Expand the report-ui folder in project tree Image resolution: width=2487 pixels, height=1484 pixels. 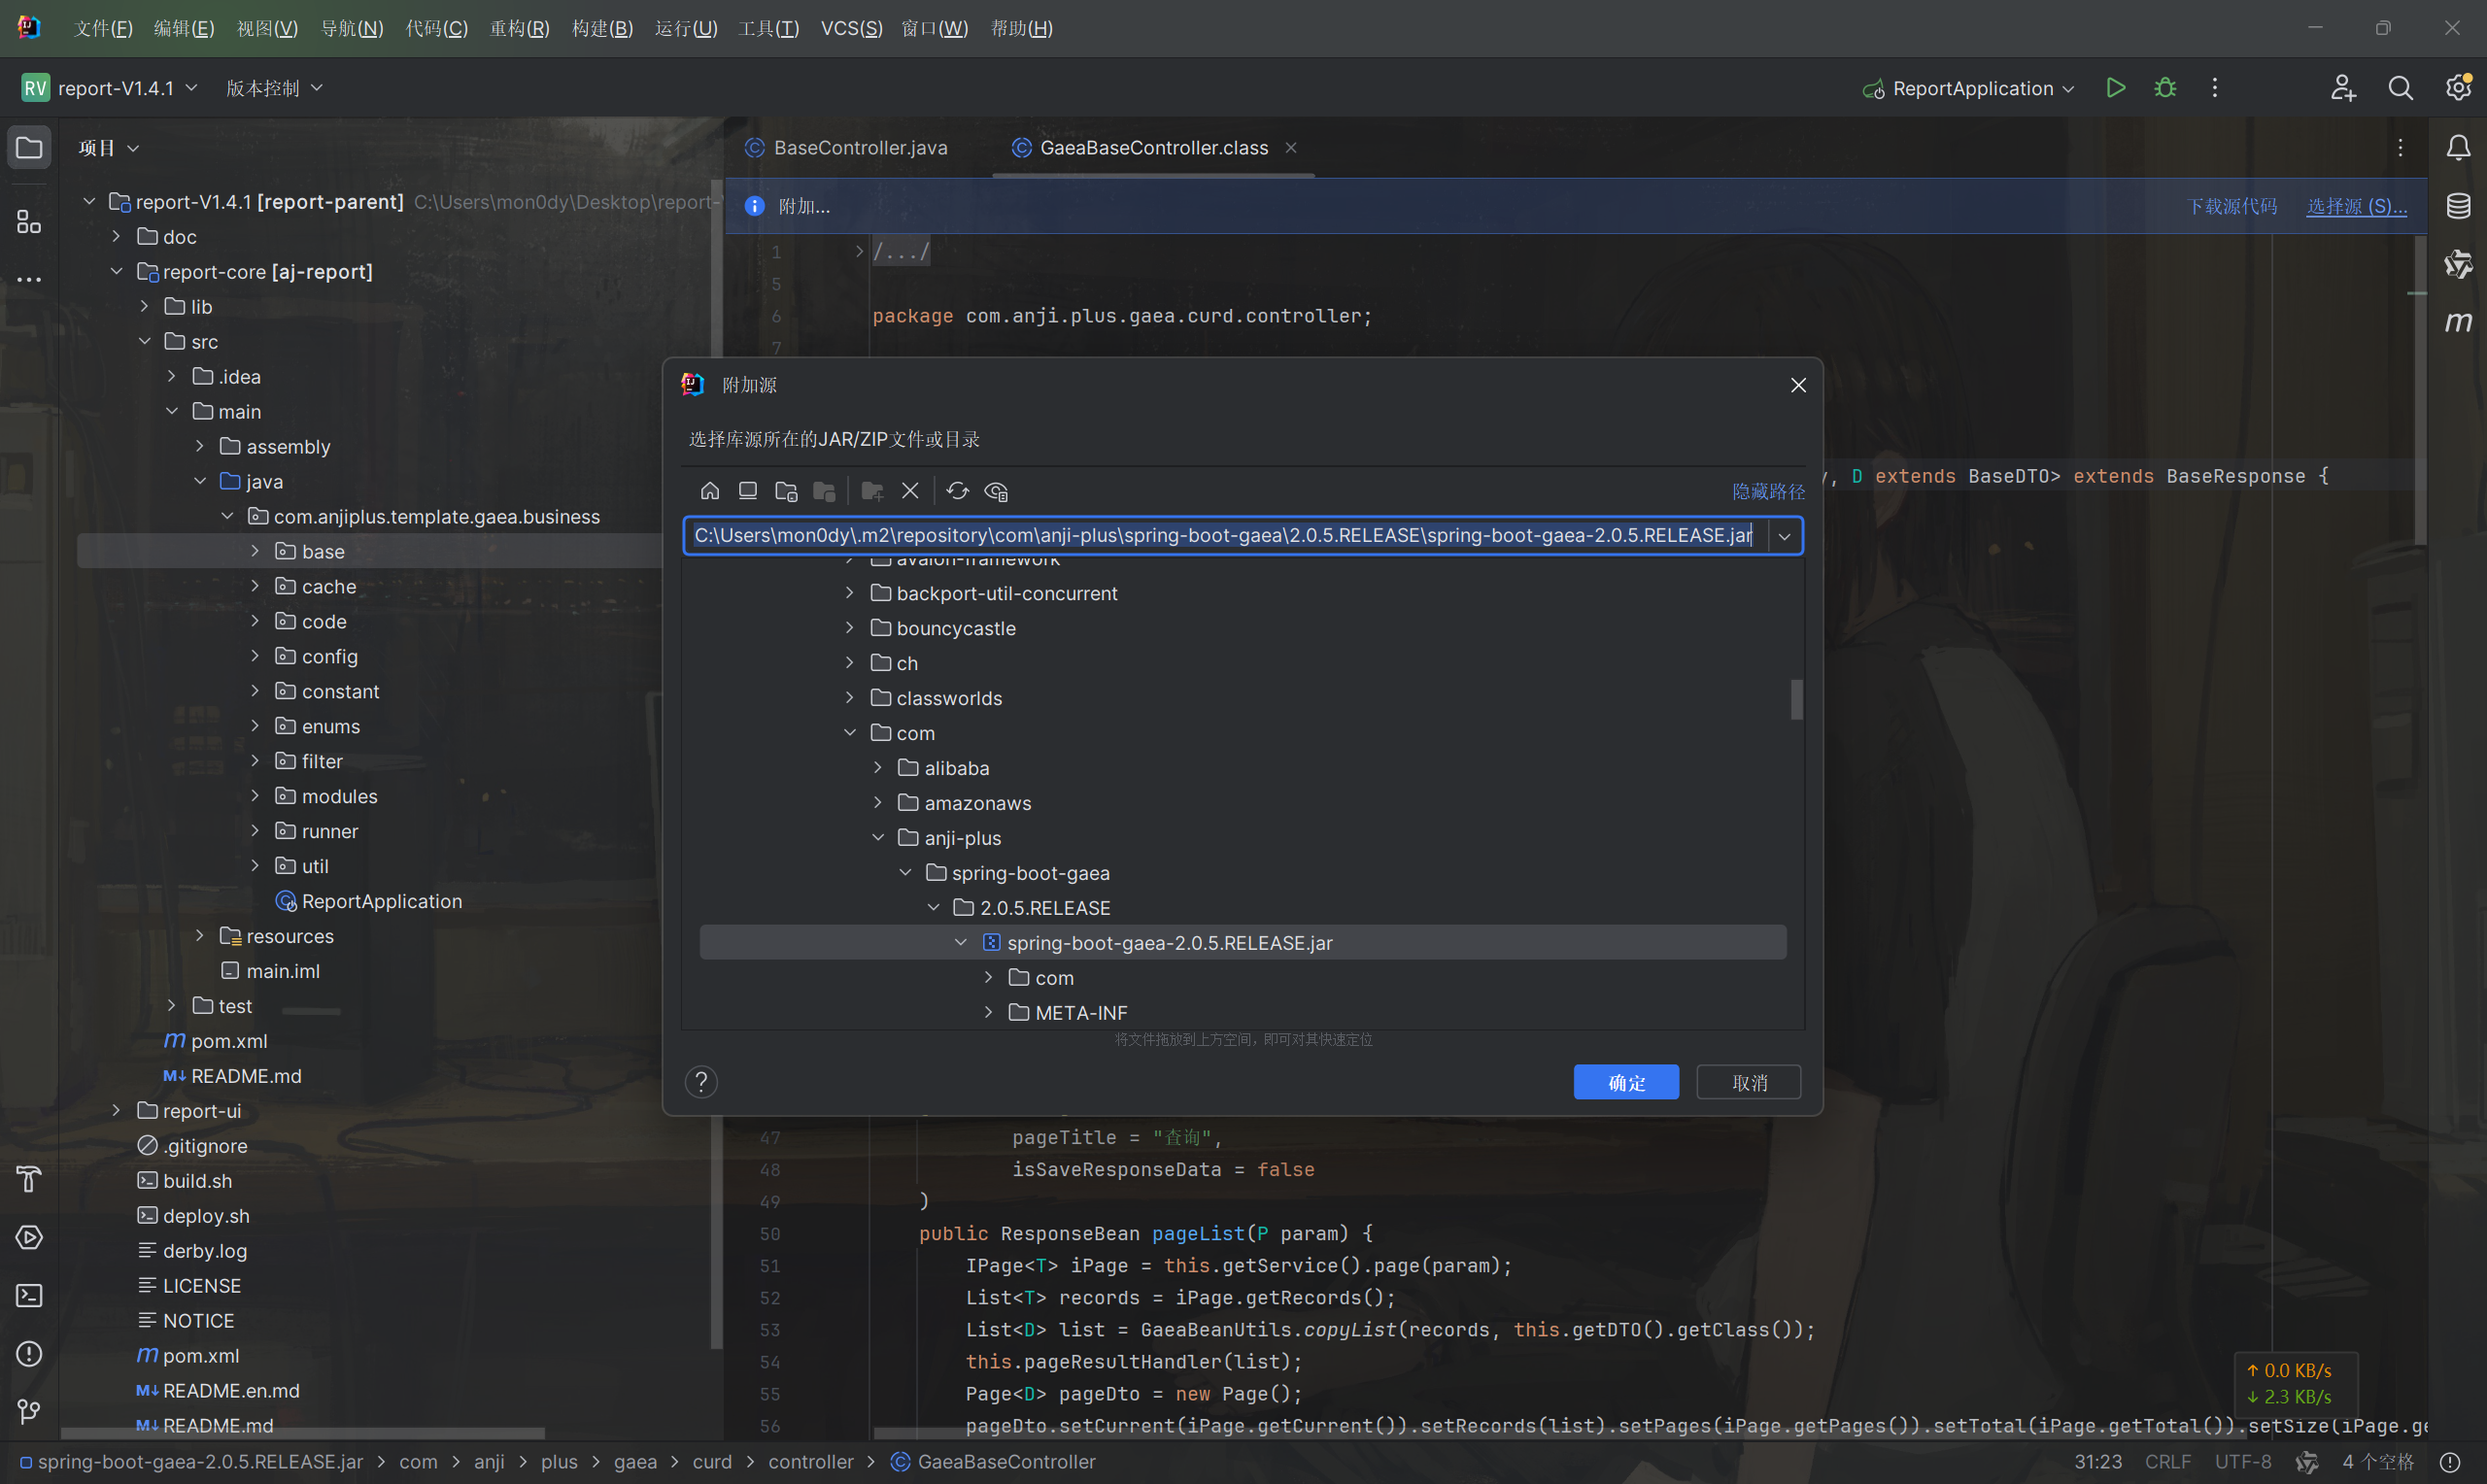[x=116, y=1111]
